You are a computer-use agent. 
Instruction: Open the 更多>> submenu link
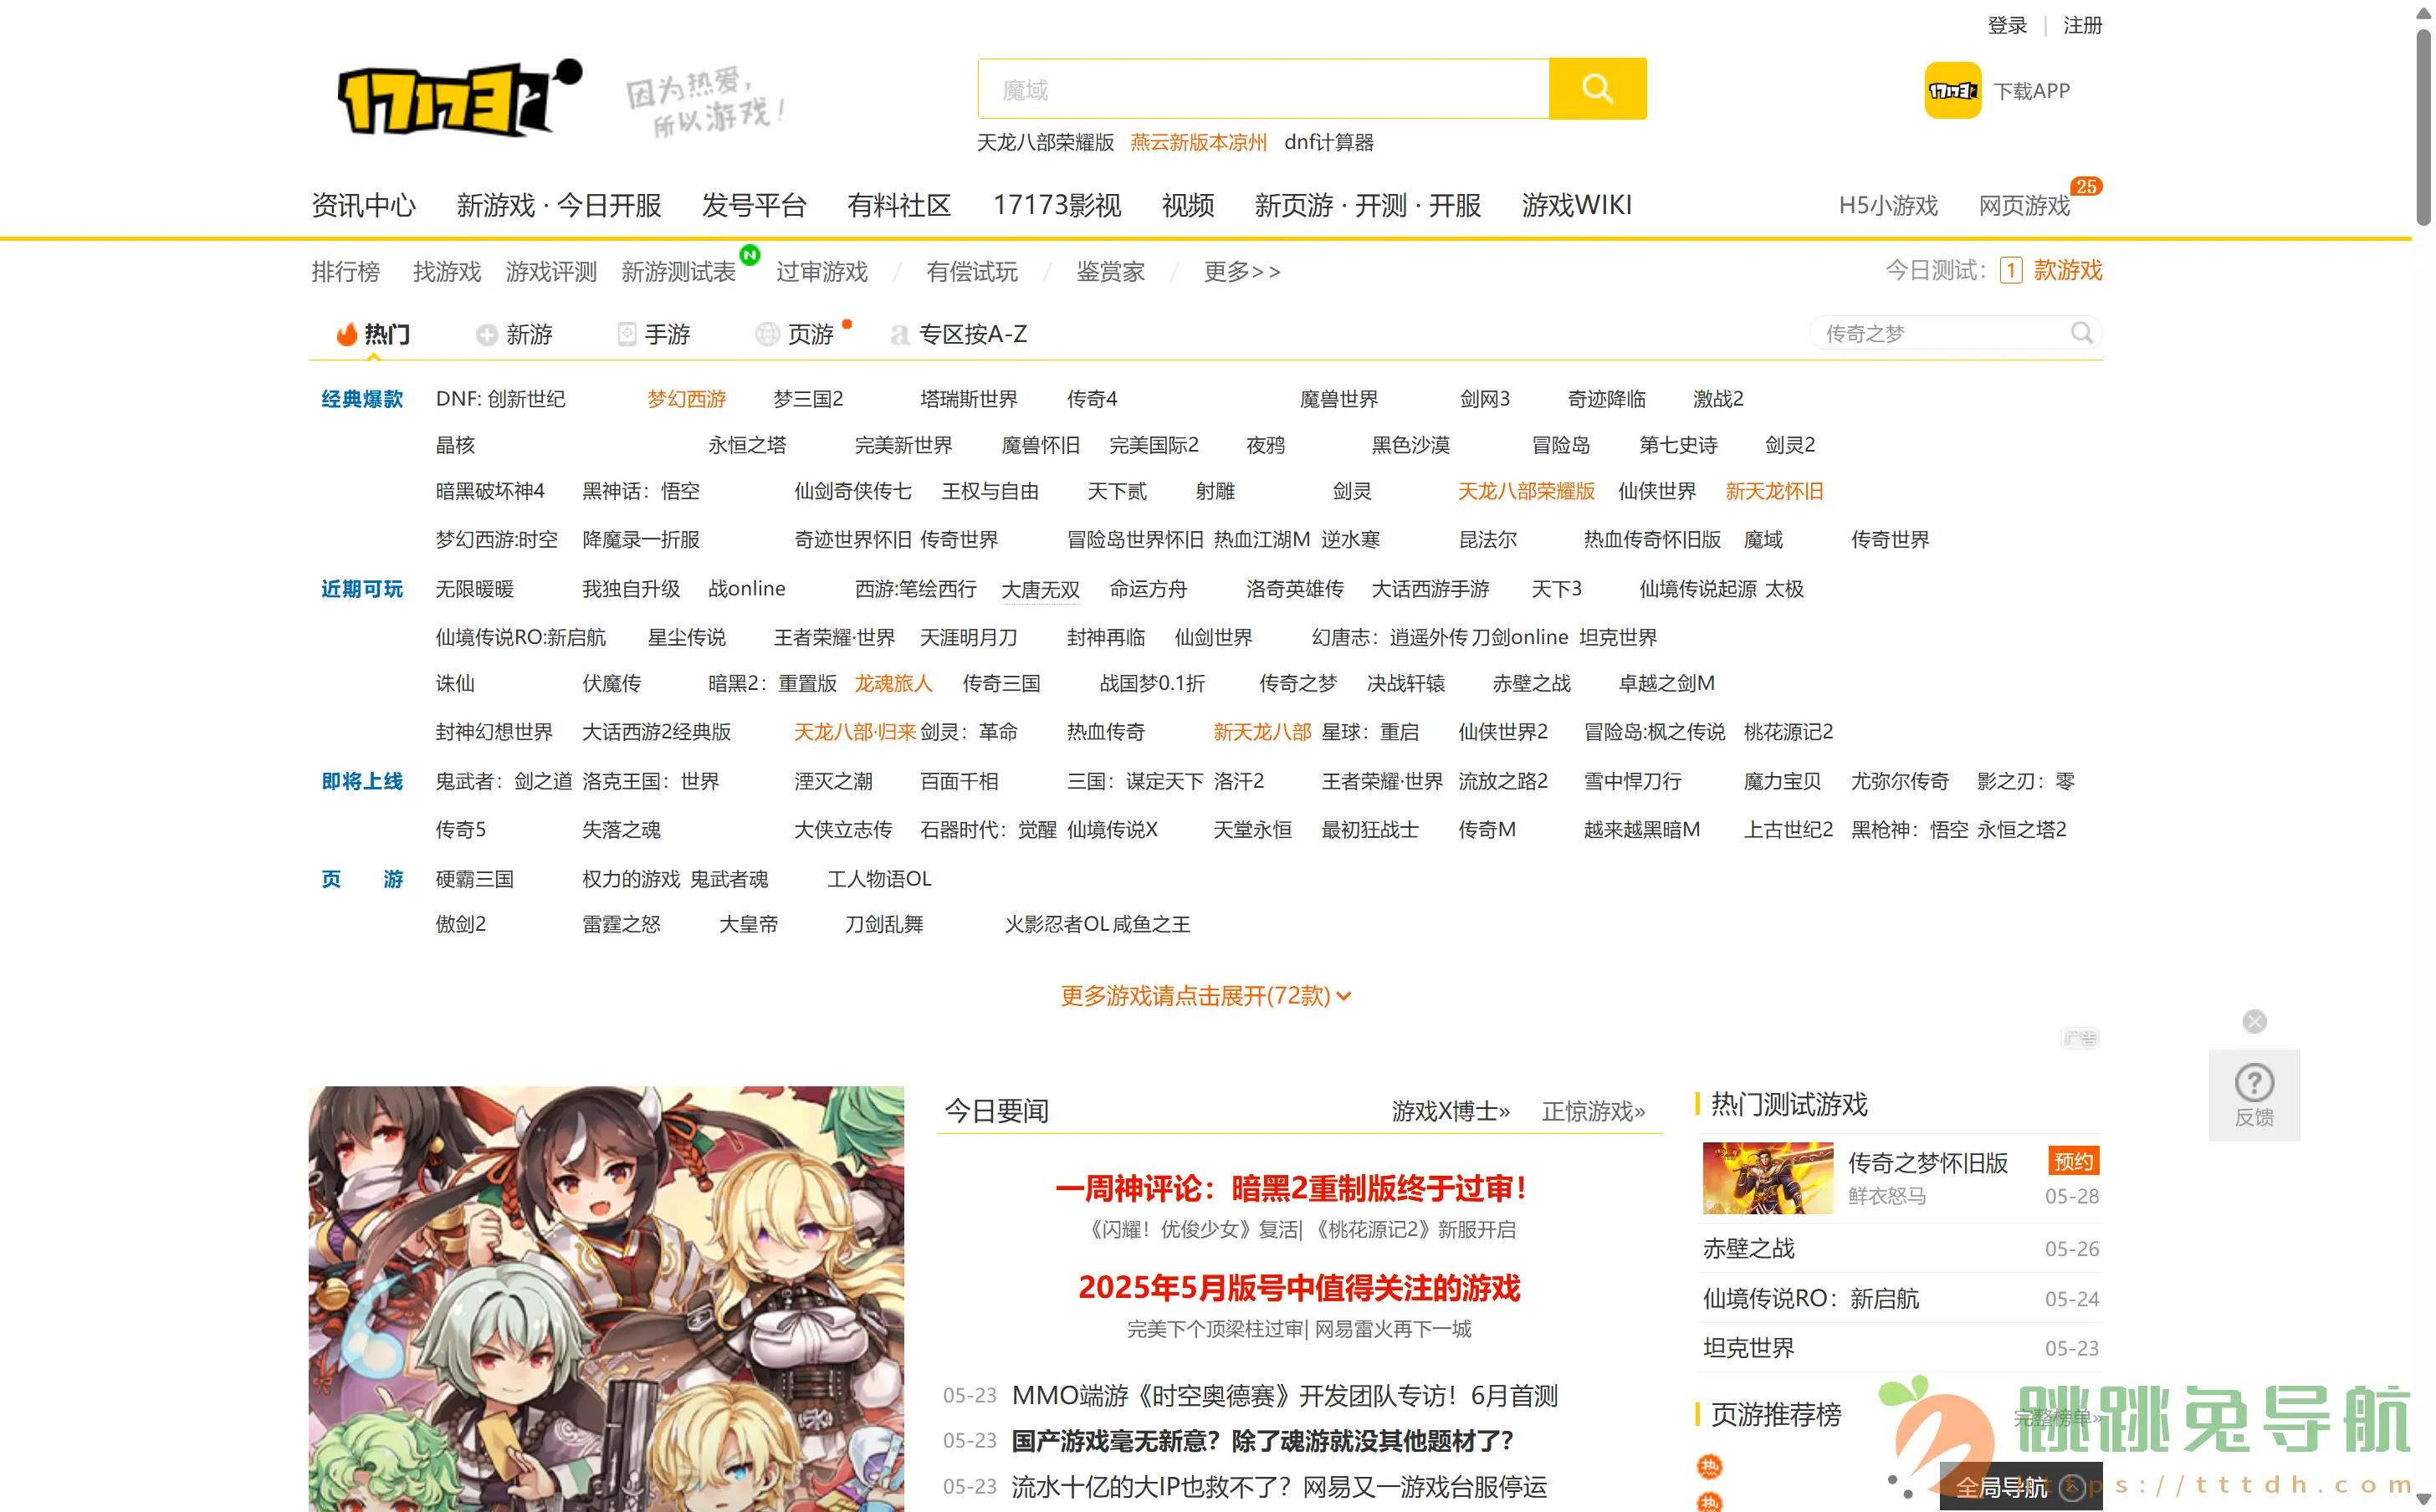(1241, 271)
